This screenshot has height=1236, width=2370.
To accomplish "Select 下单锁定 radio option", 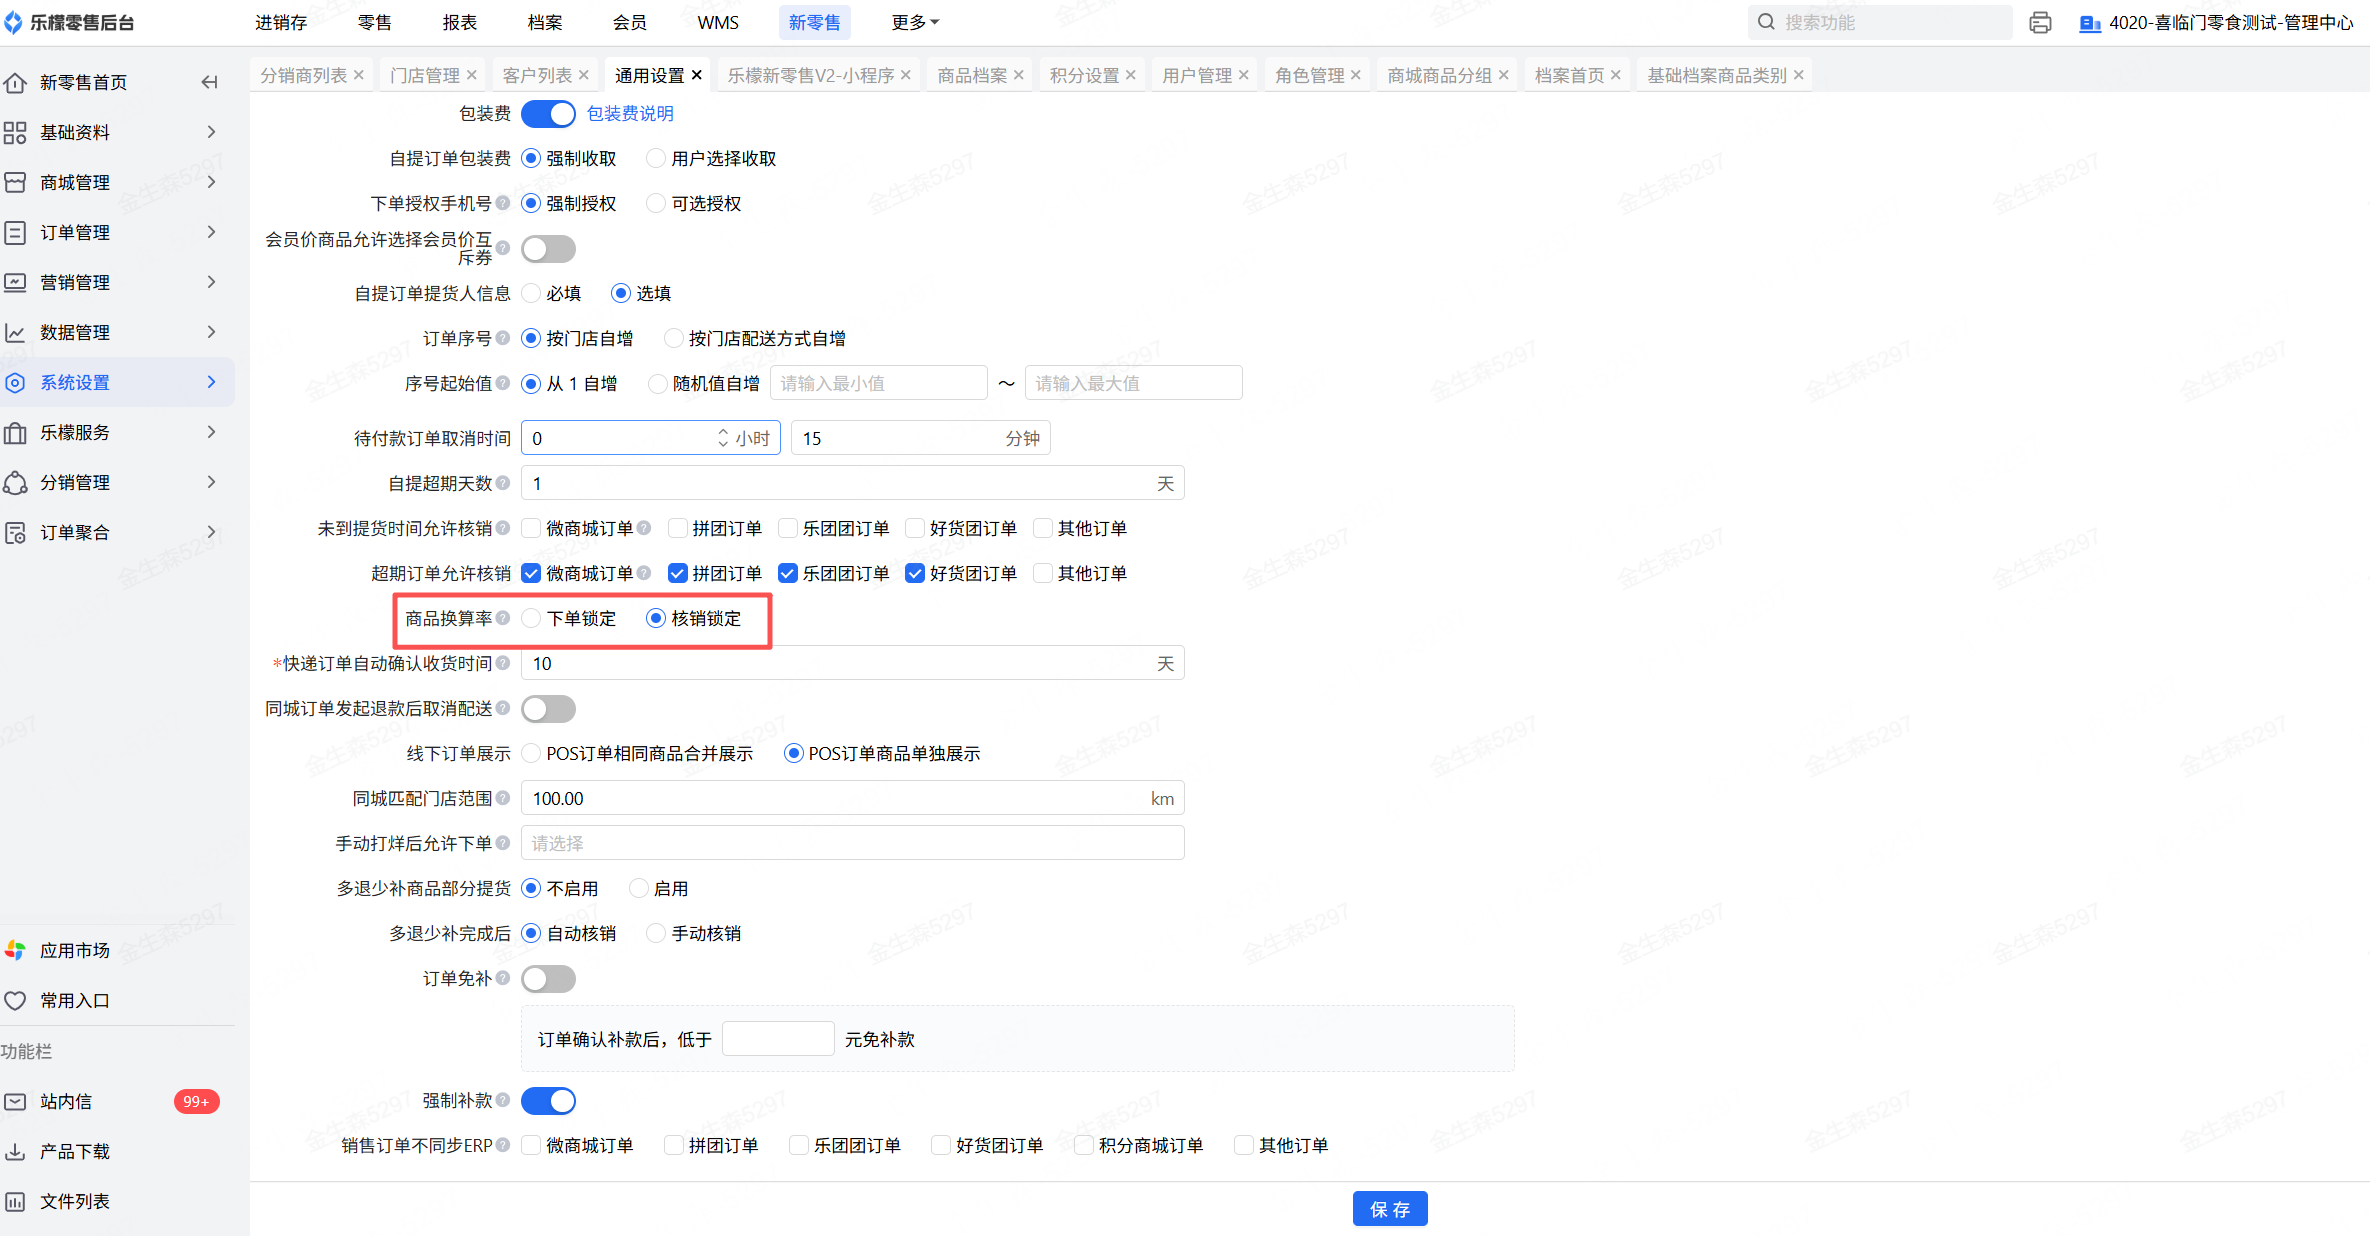I will (x=532, y=618).
